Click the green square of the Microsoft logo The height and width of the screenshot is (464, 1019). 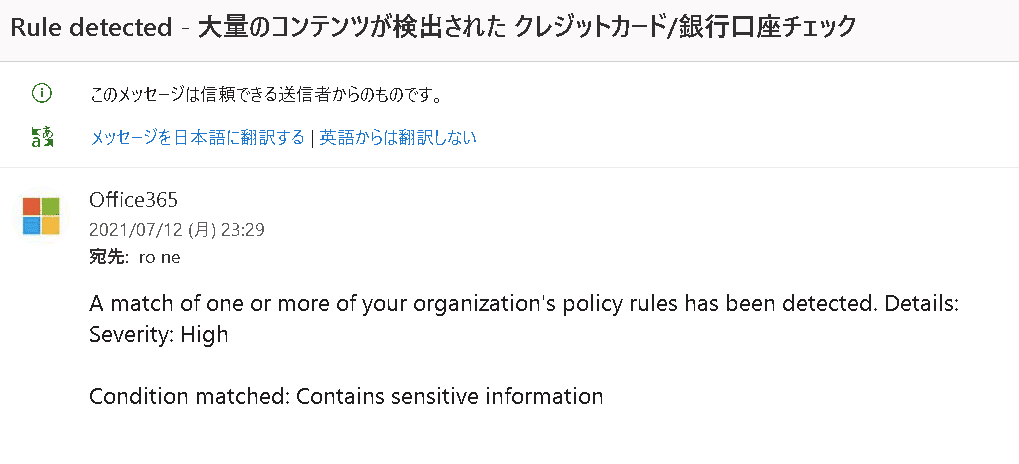51,207
